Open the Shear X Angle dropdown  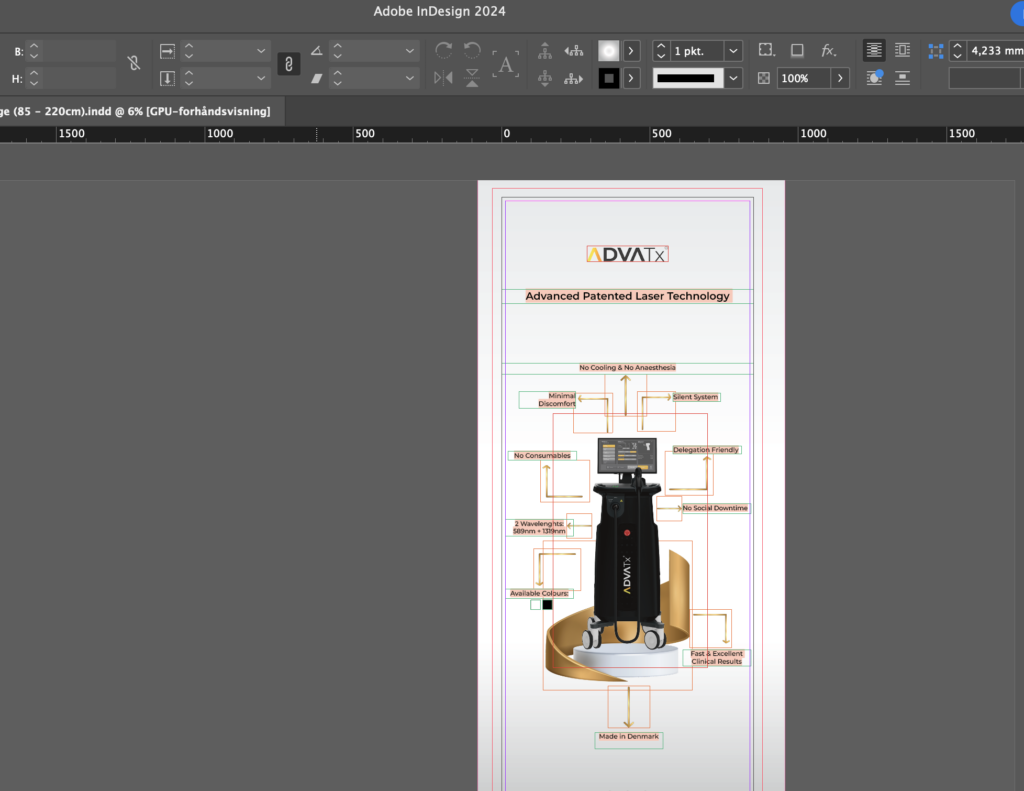click(x=409, y=78)
